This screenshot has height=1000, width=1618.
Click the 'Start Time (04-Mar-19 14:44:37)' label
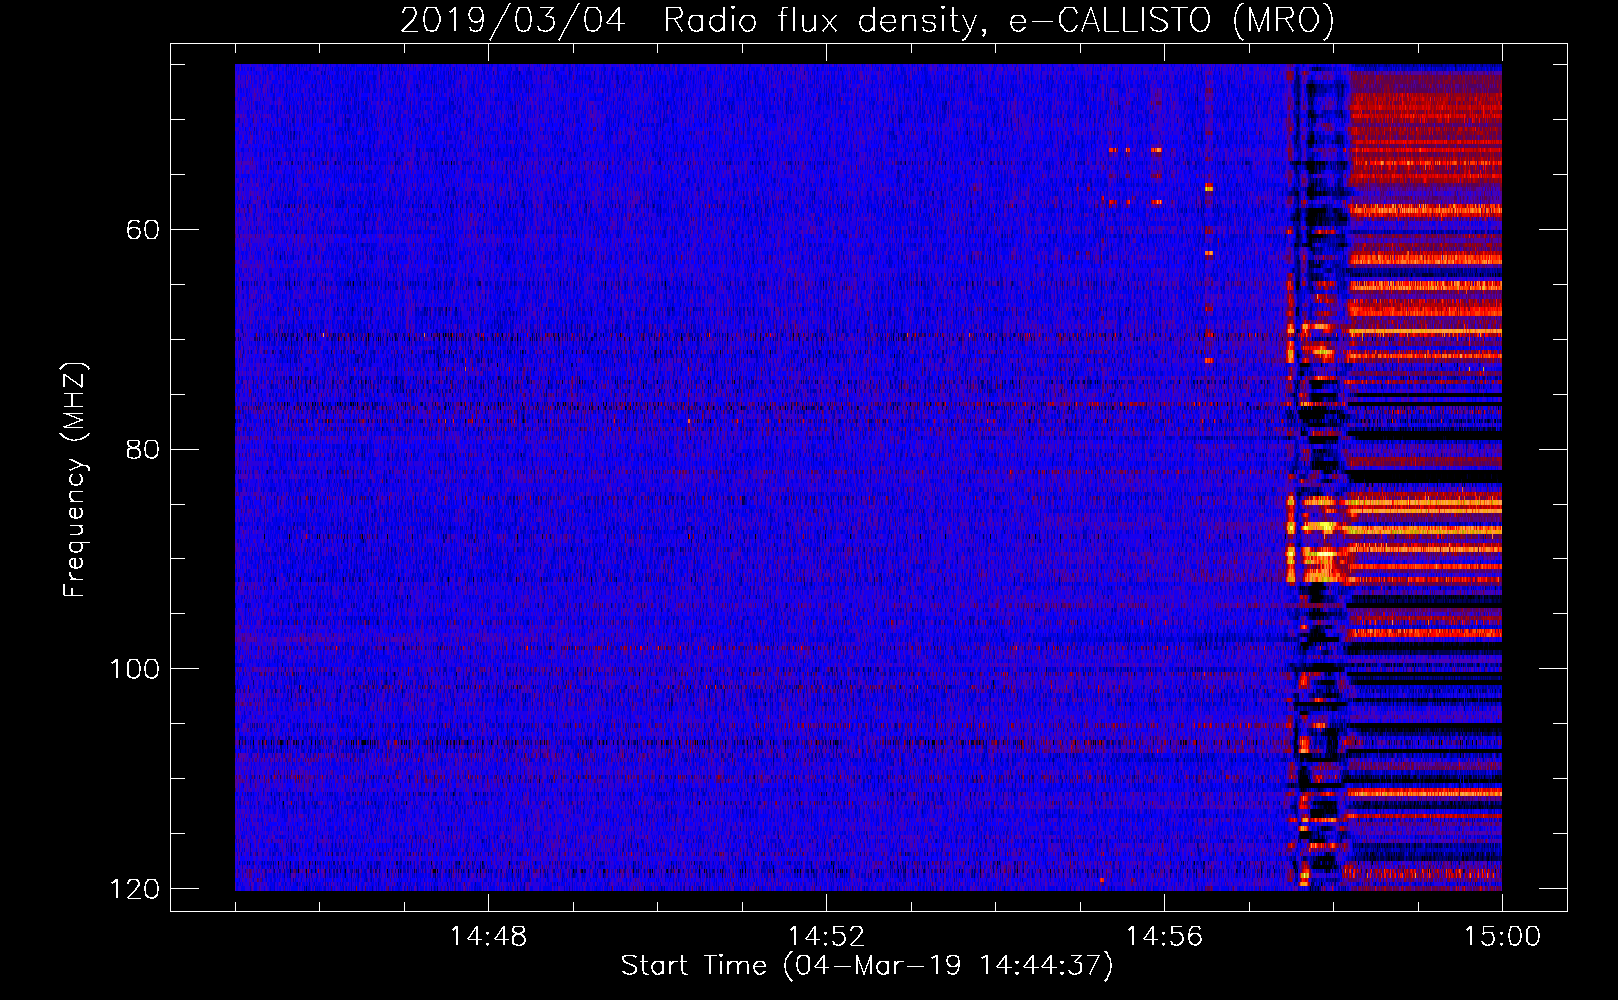click(867, 966)
